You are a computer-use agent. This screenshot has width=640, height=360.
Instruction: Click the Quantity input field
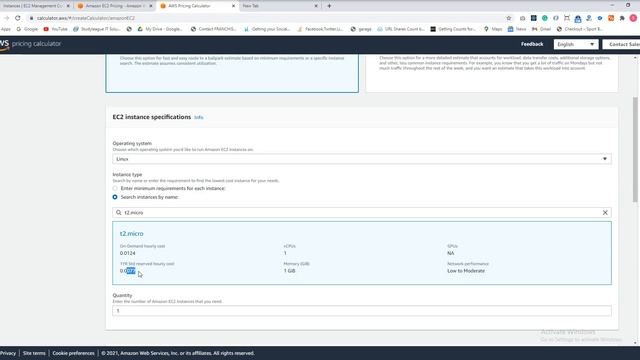coord(362,311)
